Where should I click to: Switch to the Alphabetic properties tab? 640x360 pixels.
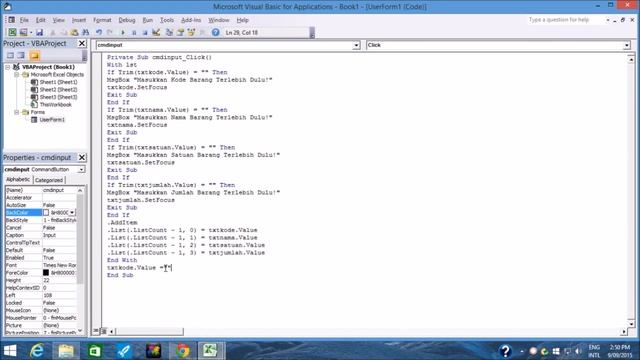[18, 180]
